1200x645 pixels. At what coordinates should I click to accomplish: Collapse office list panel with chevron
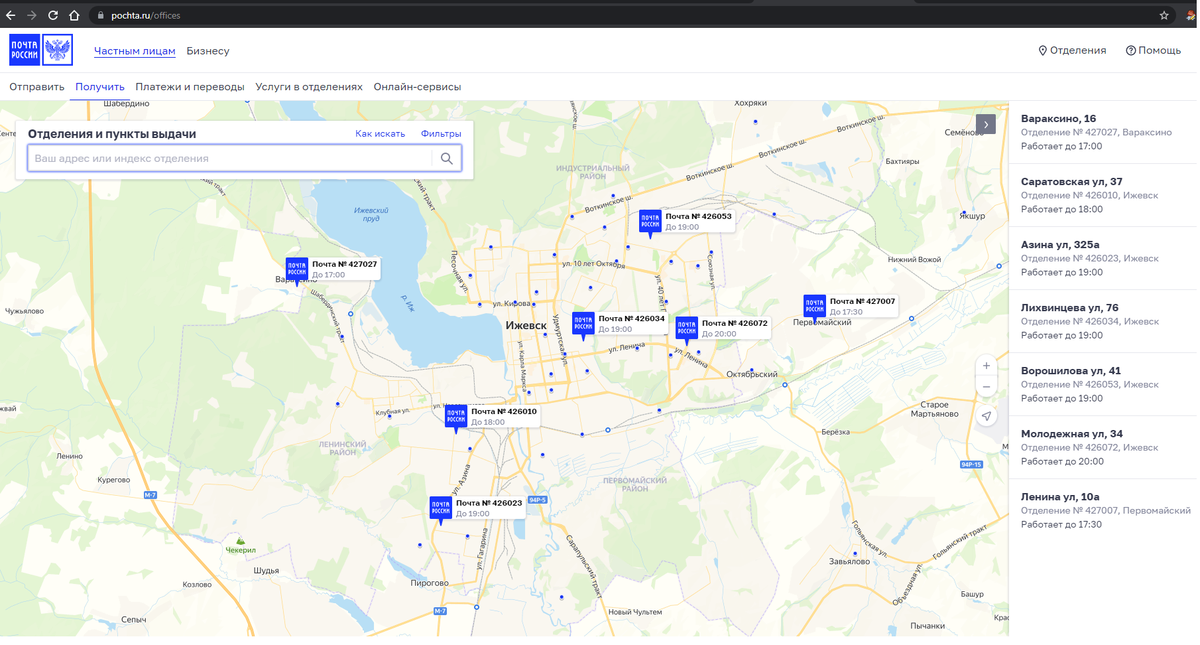(986, 125)
